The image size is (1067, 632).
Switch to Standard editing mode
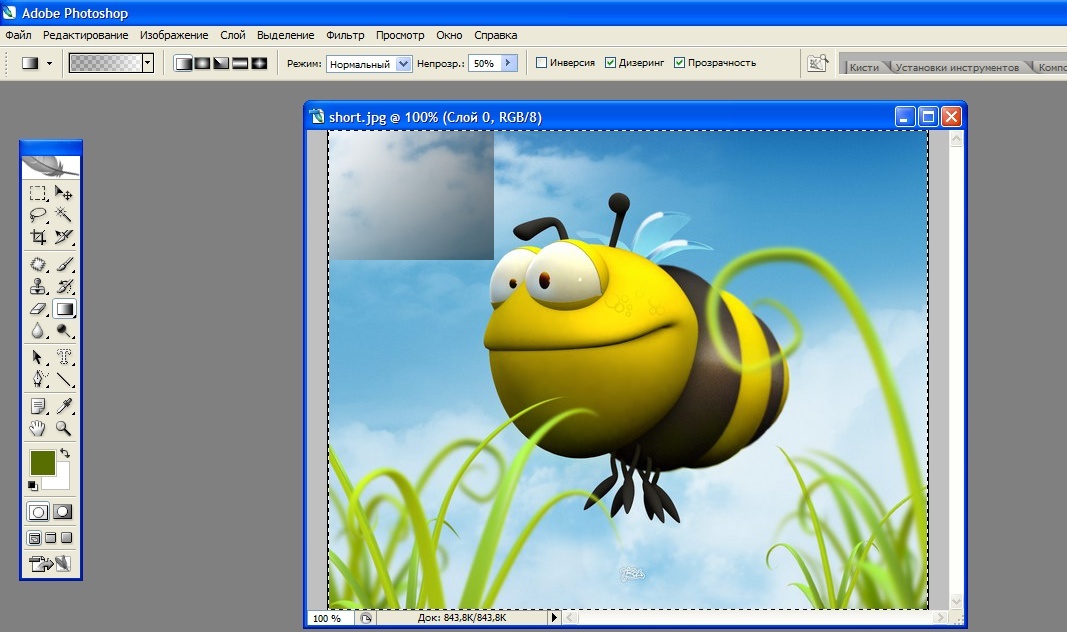(38, 512)
